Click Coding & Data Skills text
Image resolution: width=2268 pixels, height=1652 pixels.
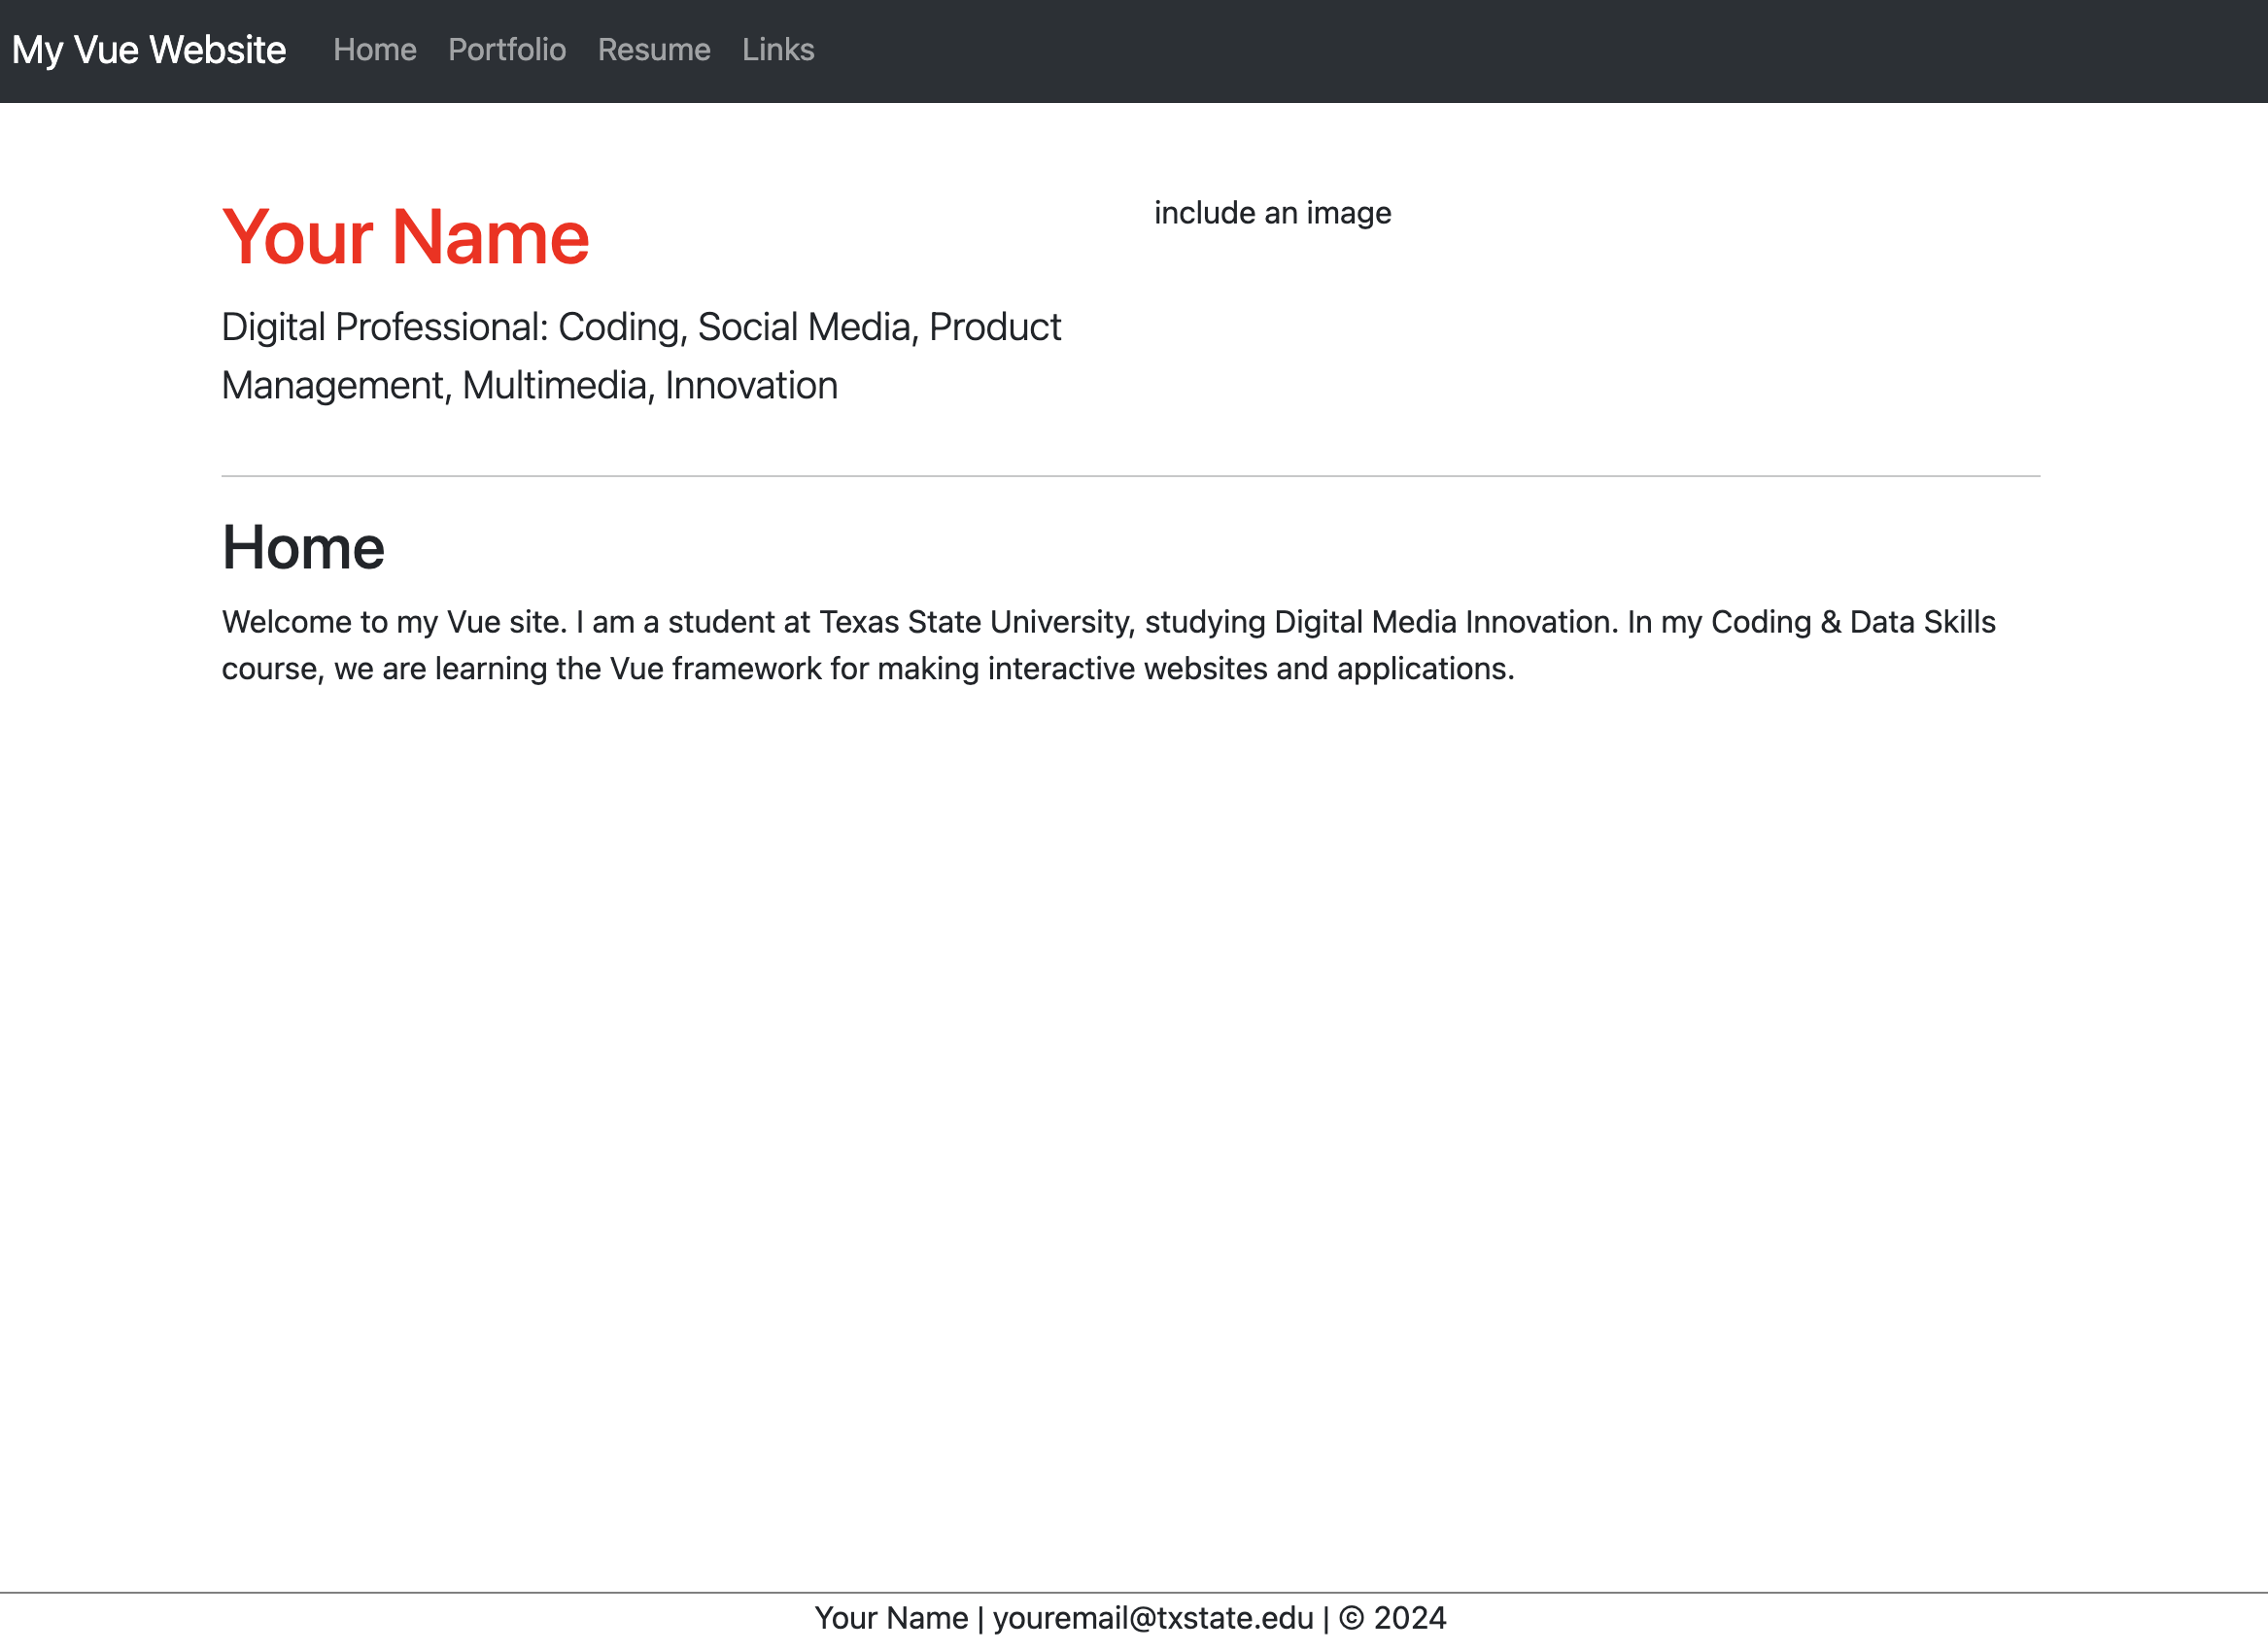[1852, 622]
